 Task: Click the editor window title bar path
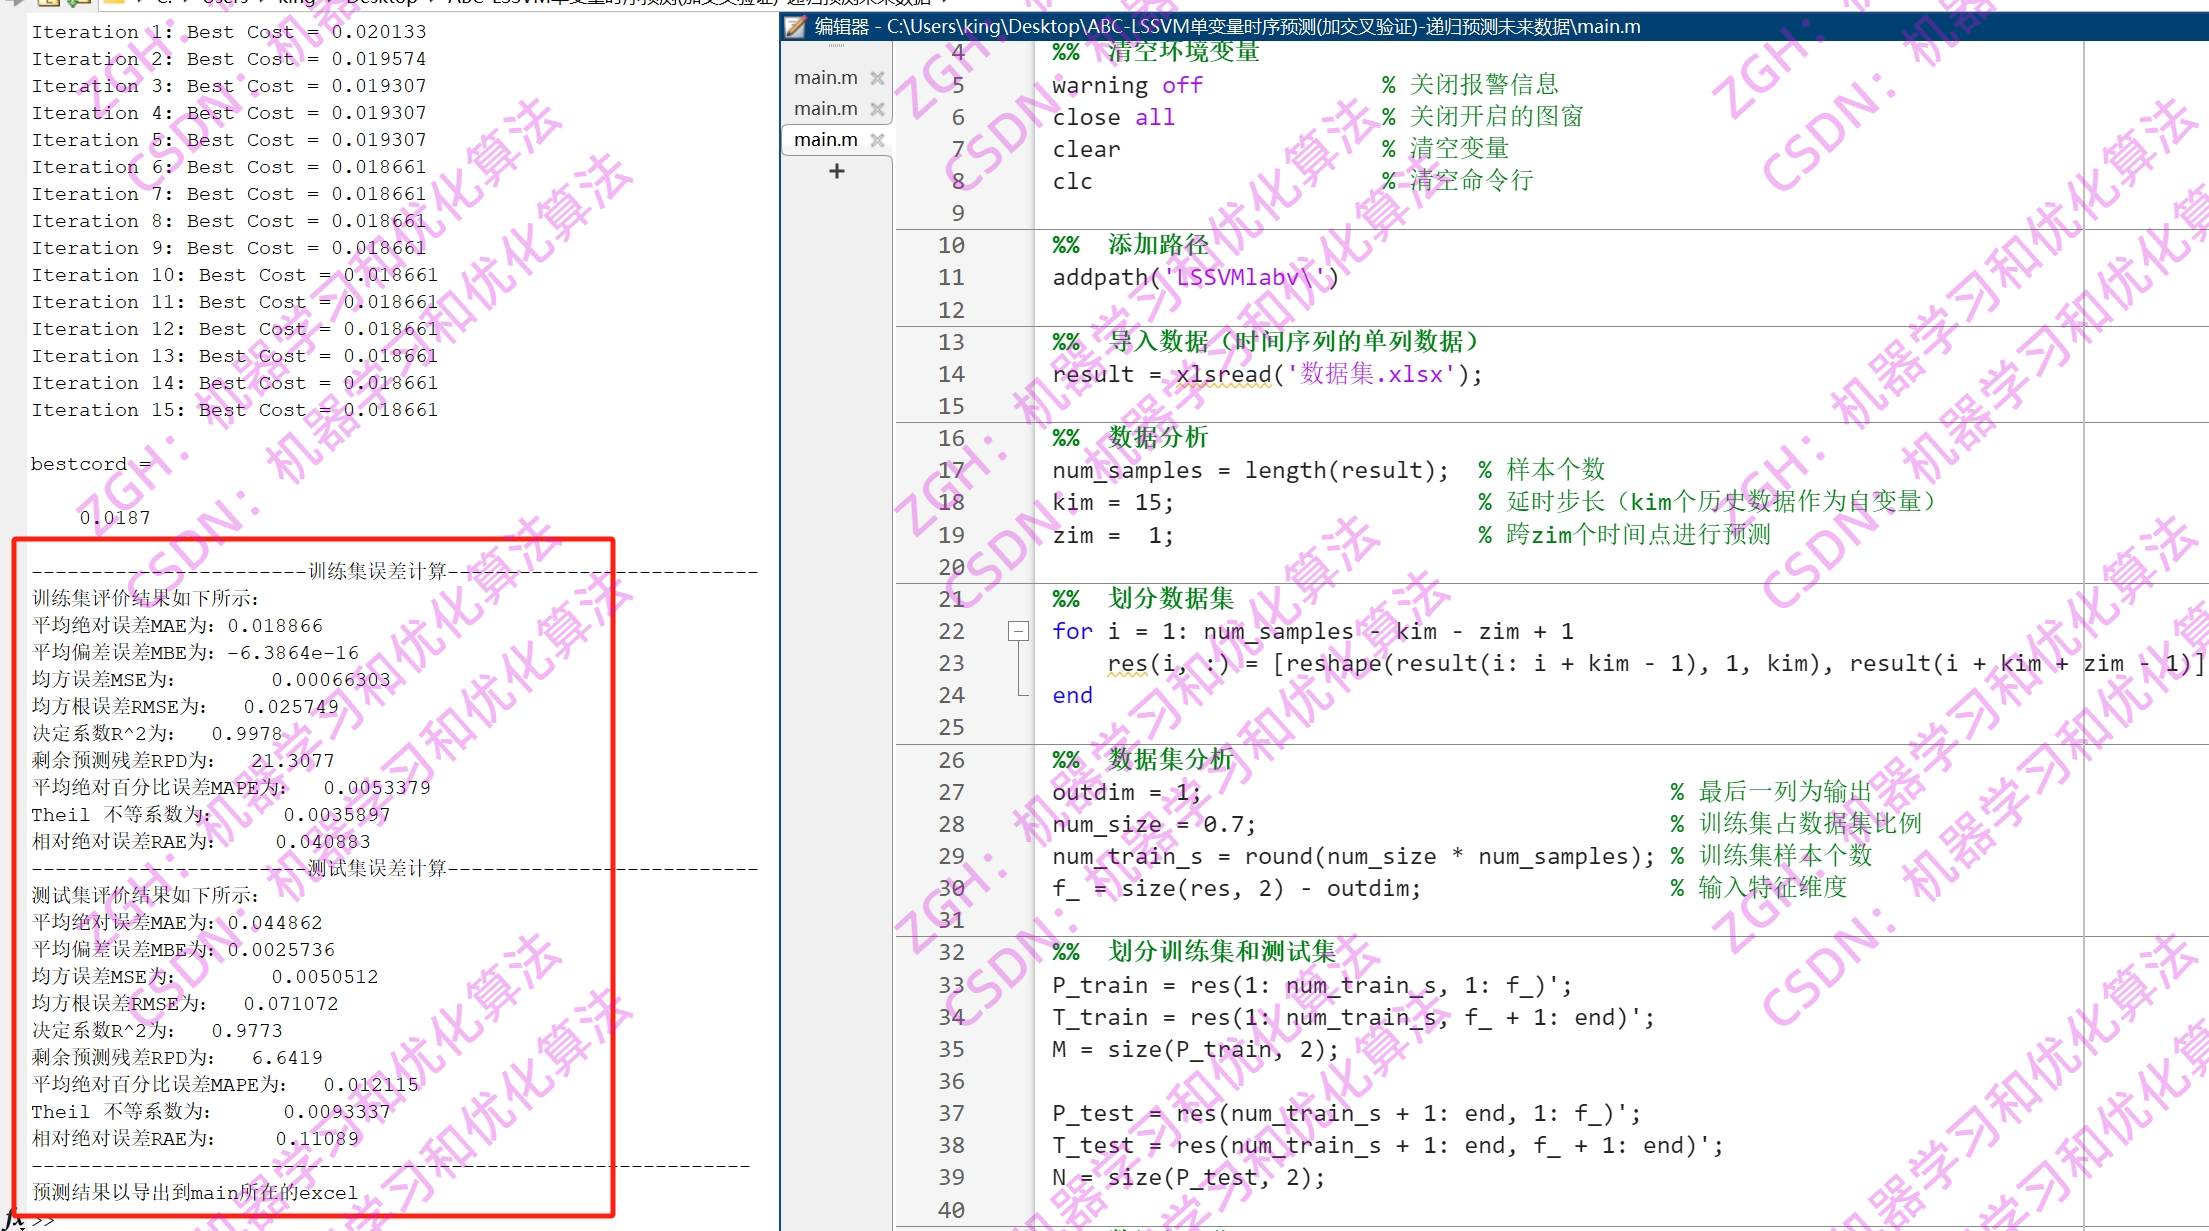pyautogui.click(x=1262, y=27)
